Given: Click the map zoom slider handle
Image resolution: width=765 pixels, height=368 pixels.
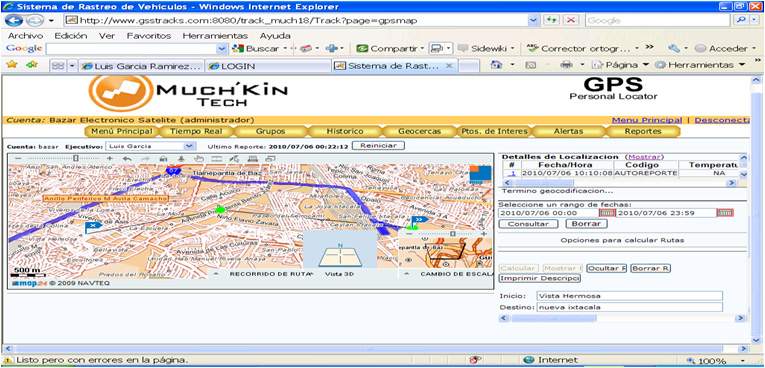Looking at the screenshot, I should tap(76, 159).
